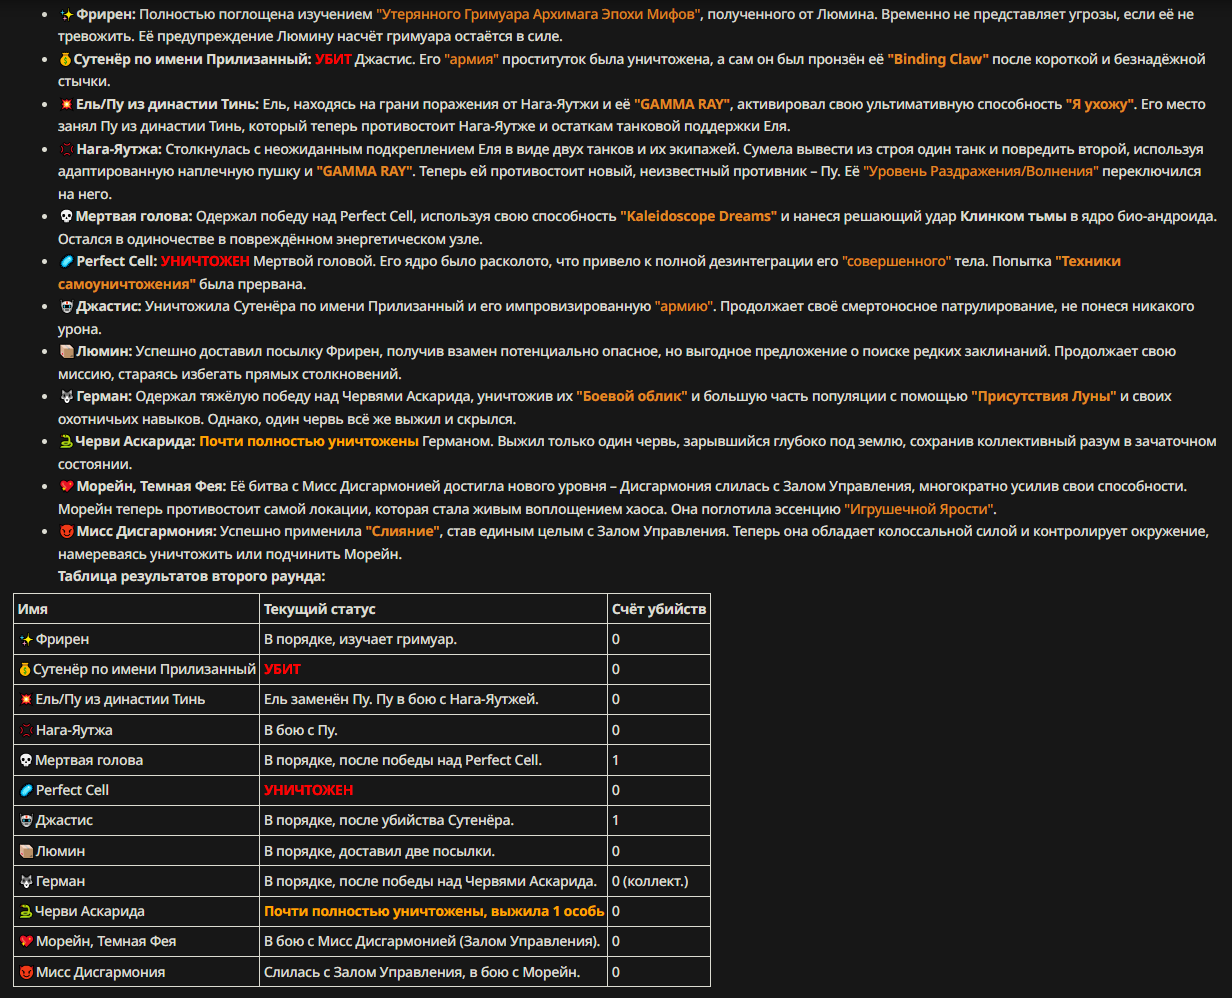Click the 'В порядке, изучает гримуар.' status cell
The height and width of the screenshot is (998, 1232).
[433, 639]
